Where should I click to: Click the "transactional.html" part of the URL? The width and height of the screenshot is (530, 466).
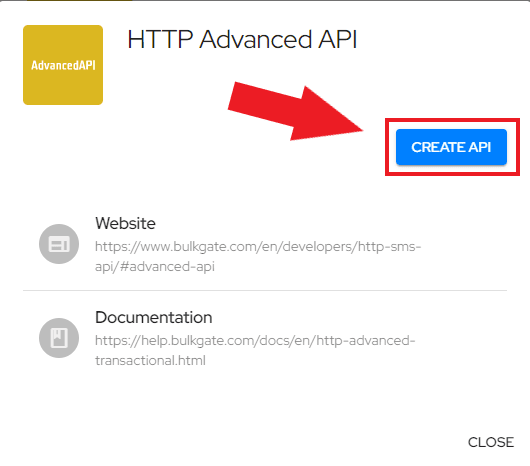pyautogui.click(x=150, y=361)
